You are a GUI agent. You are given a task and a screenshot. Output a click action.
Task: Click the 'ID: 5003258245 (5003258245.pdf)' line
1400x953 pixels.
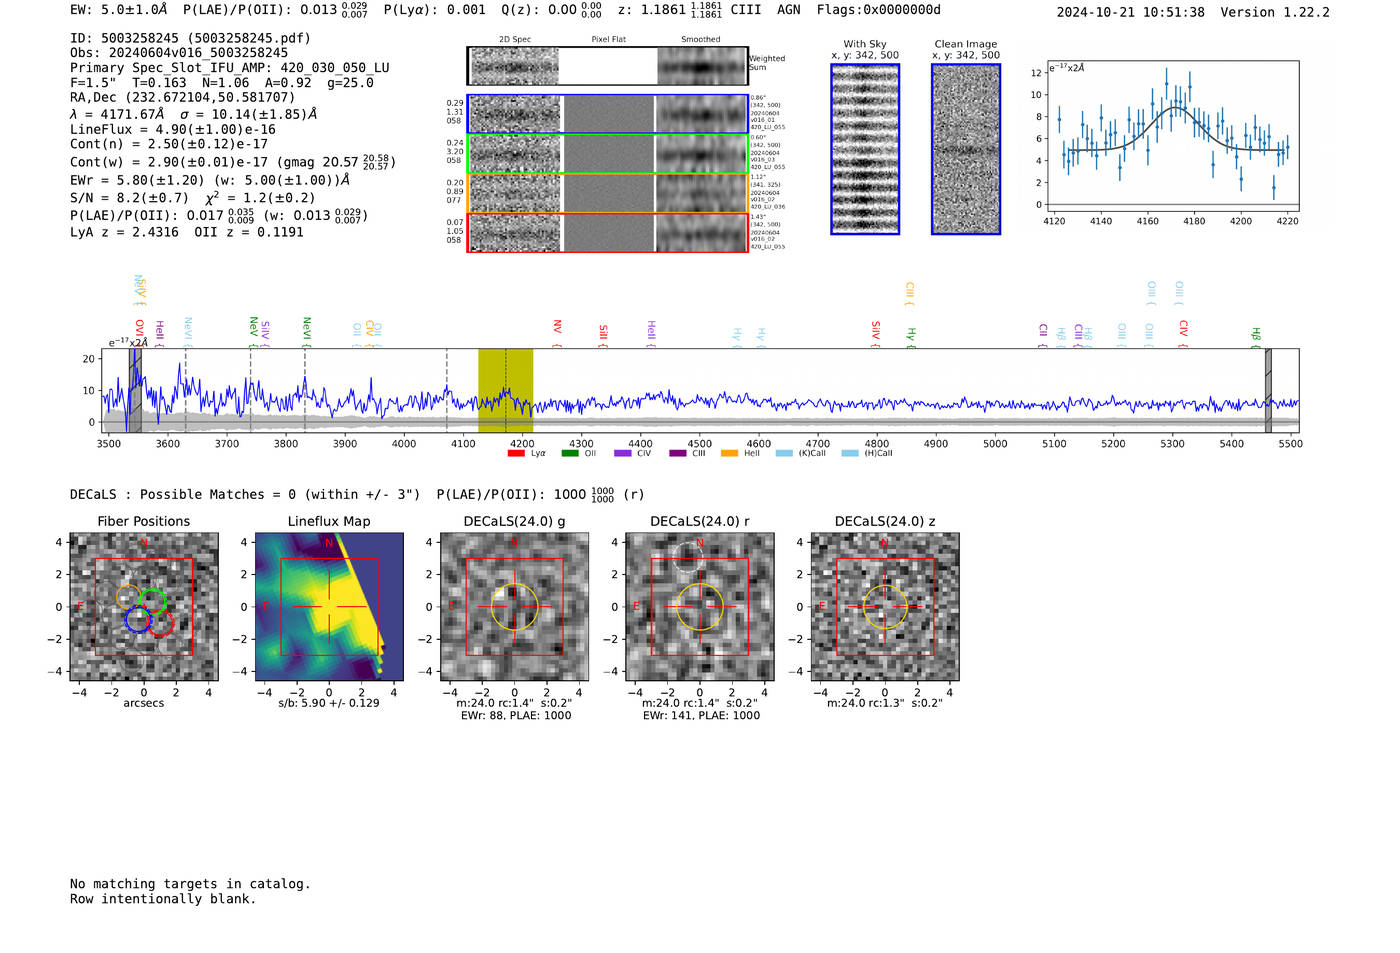(x=190, y=38)
